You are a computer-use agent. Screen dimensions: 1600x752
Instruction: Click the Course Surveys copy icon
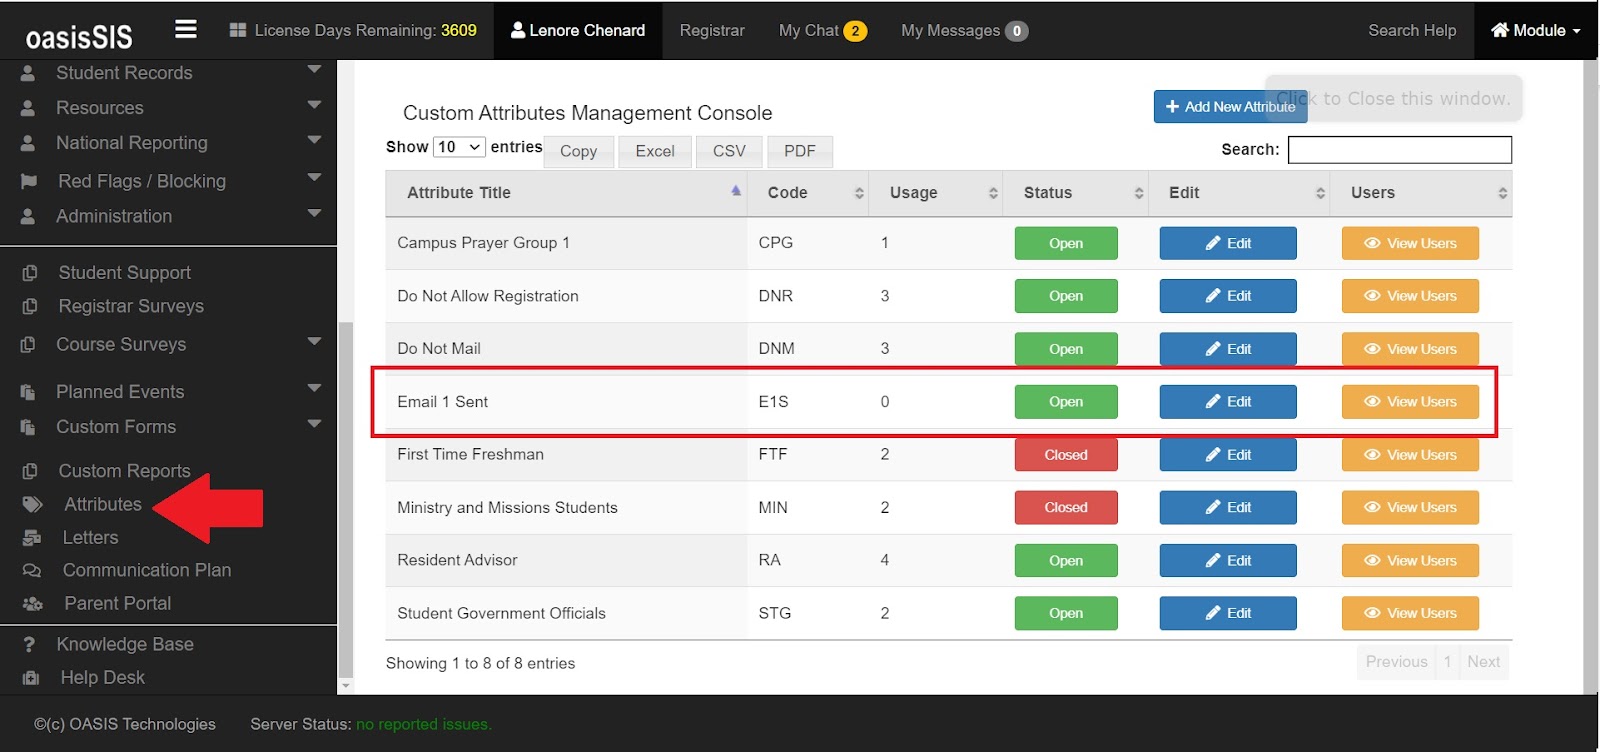click(x=28, y=344)
